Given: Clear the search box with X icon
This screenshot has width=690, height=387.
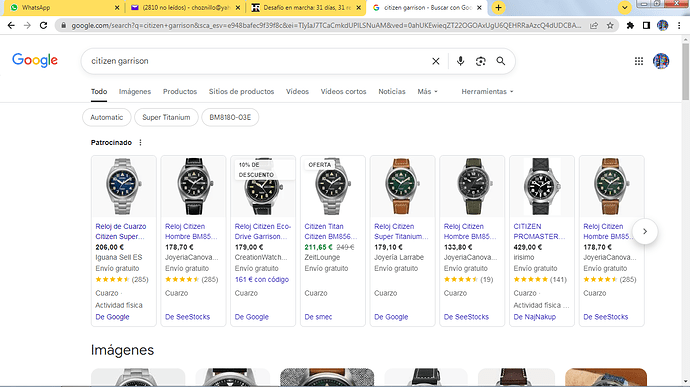Looking at the screenshot, I should click(x=436, y=61).
